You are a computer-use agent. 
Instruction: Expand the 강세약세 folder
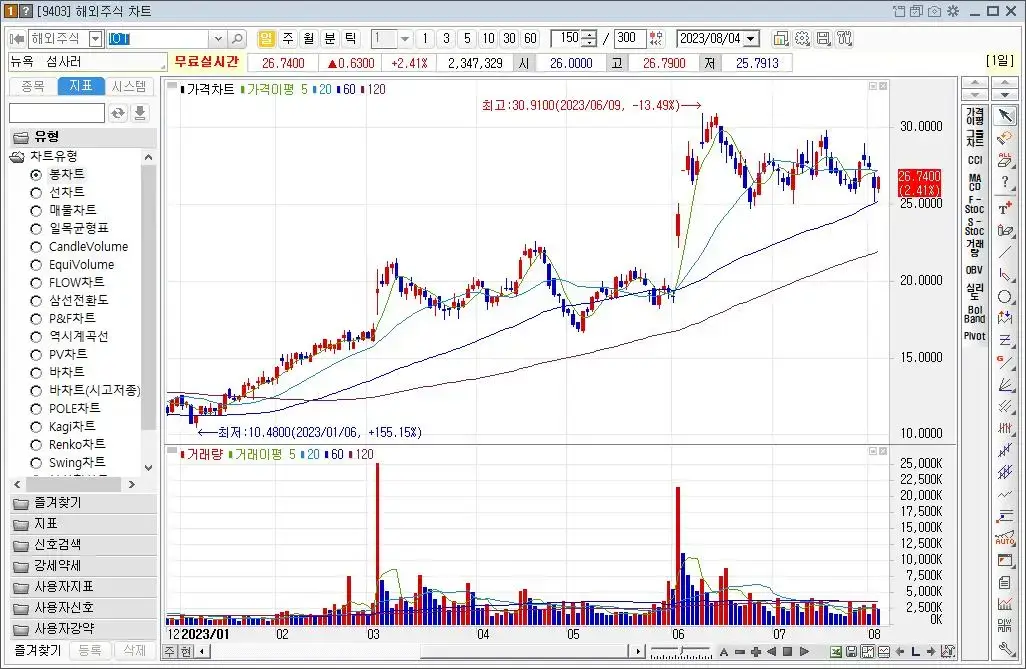82,566
